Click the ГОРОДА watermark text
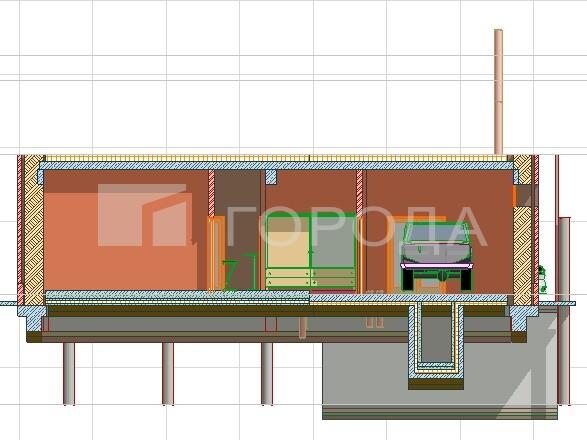 coord(358,227)
